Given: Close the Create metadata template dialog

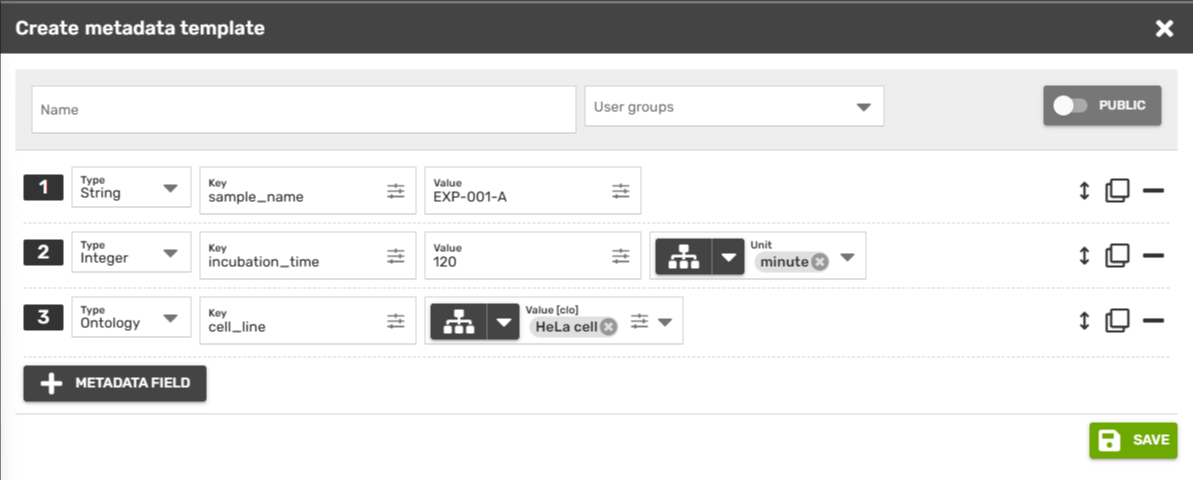Looking at the screenshot, I should [x=1164, y=28].
